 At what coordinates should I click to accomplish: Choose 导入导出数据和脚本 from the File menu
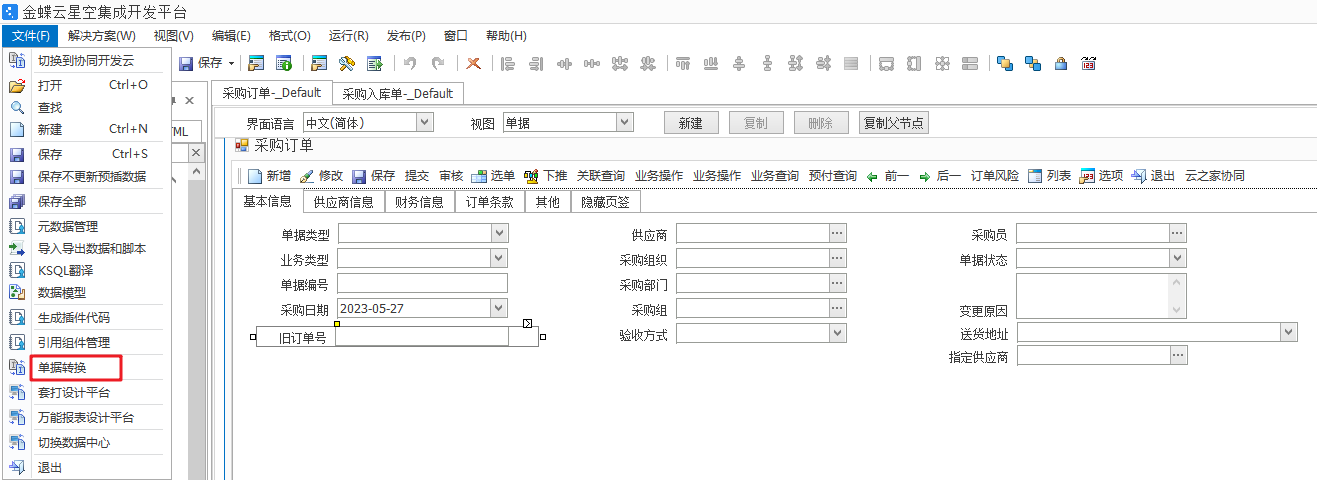tap(86, 248)
